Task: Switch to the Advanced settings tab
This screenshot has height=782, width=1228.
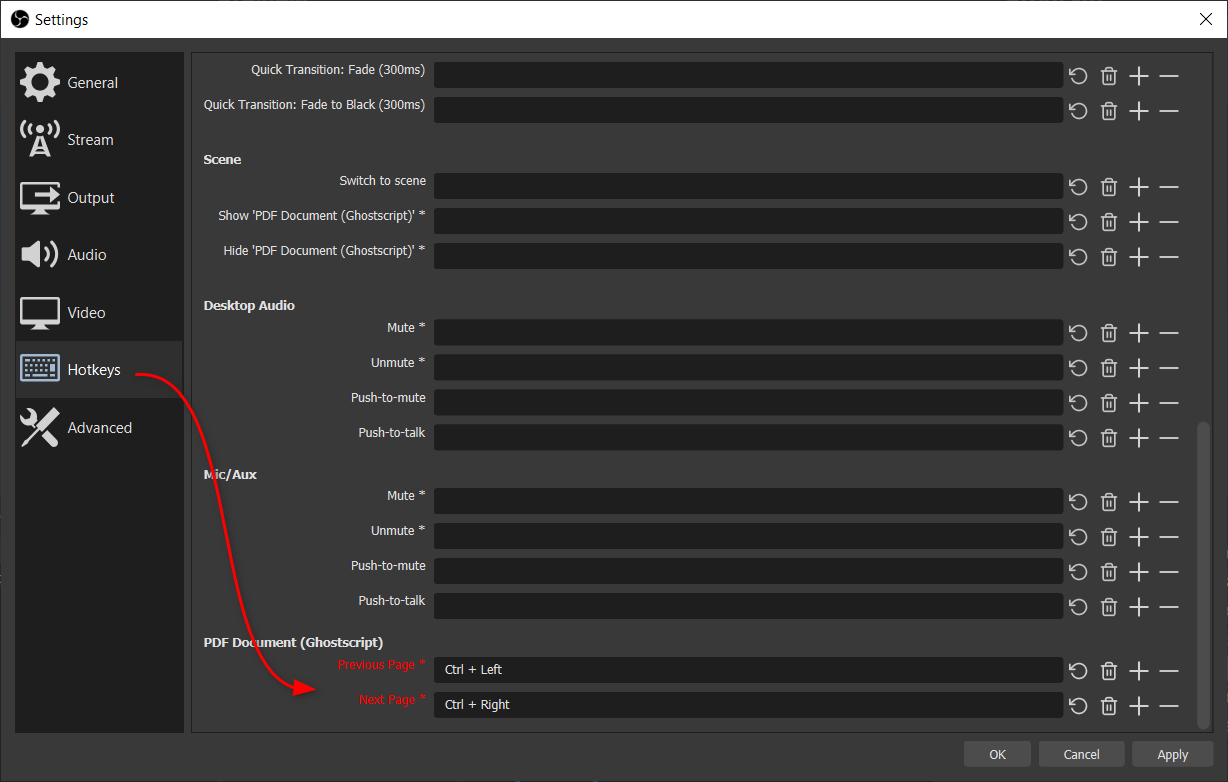Action: 99,427
